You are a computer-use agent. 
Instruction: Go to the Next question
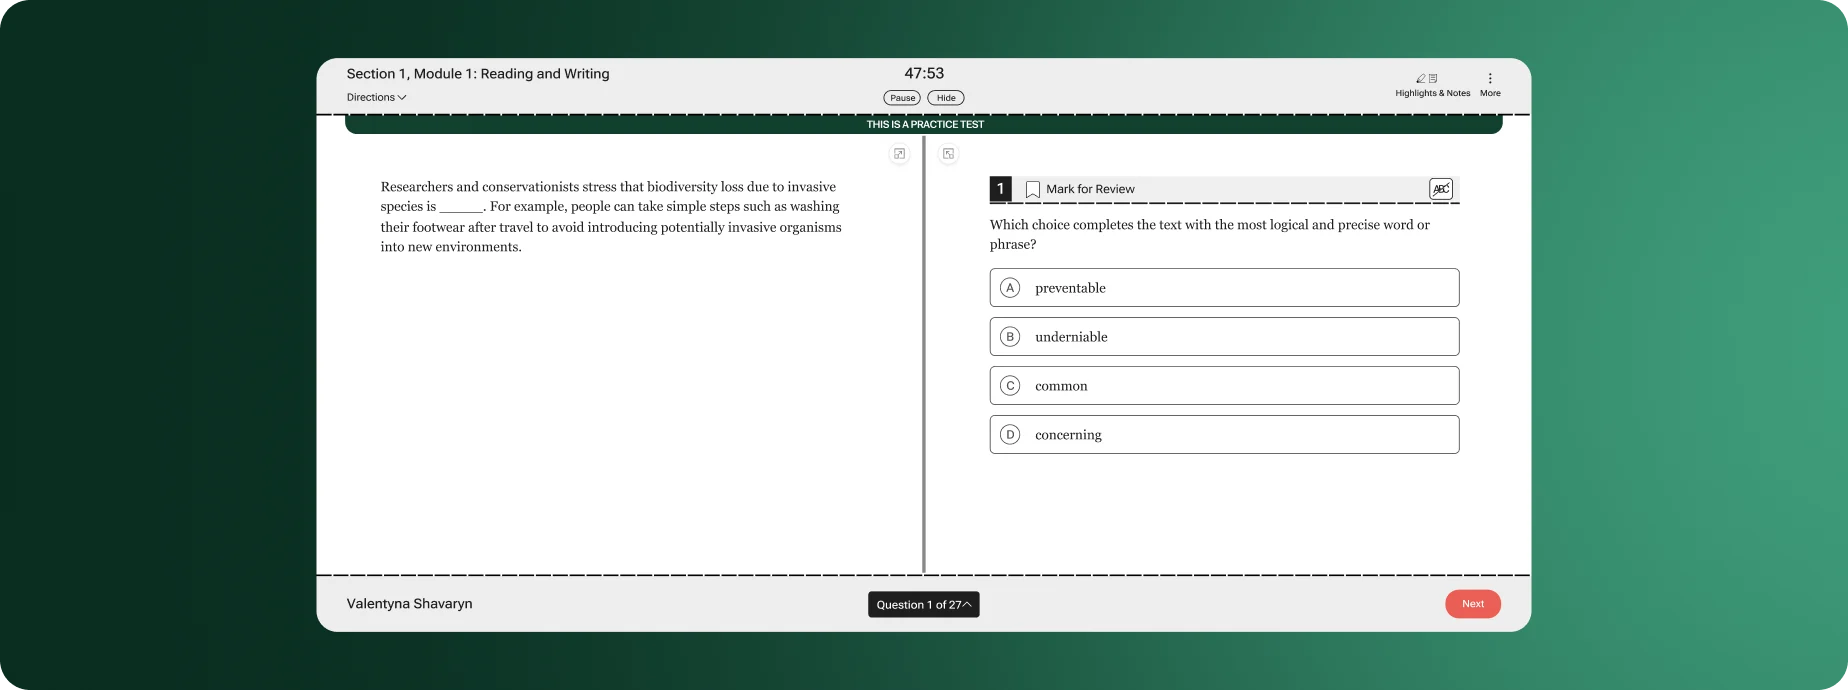pos(1472,604)
